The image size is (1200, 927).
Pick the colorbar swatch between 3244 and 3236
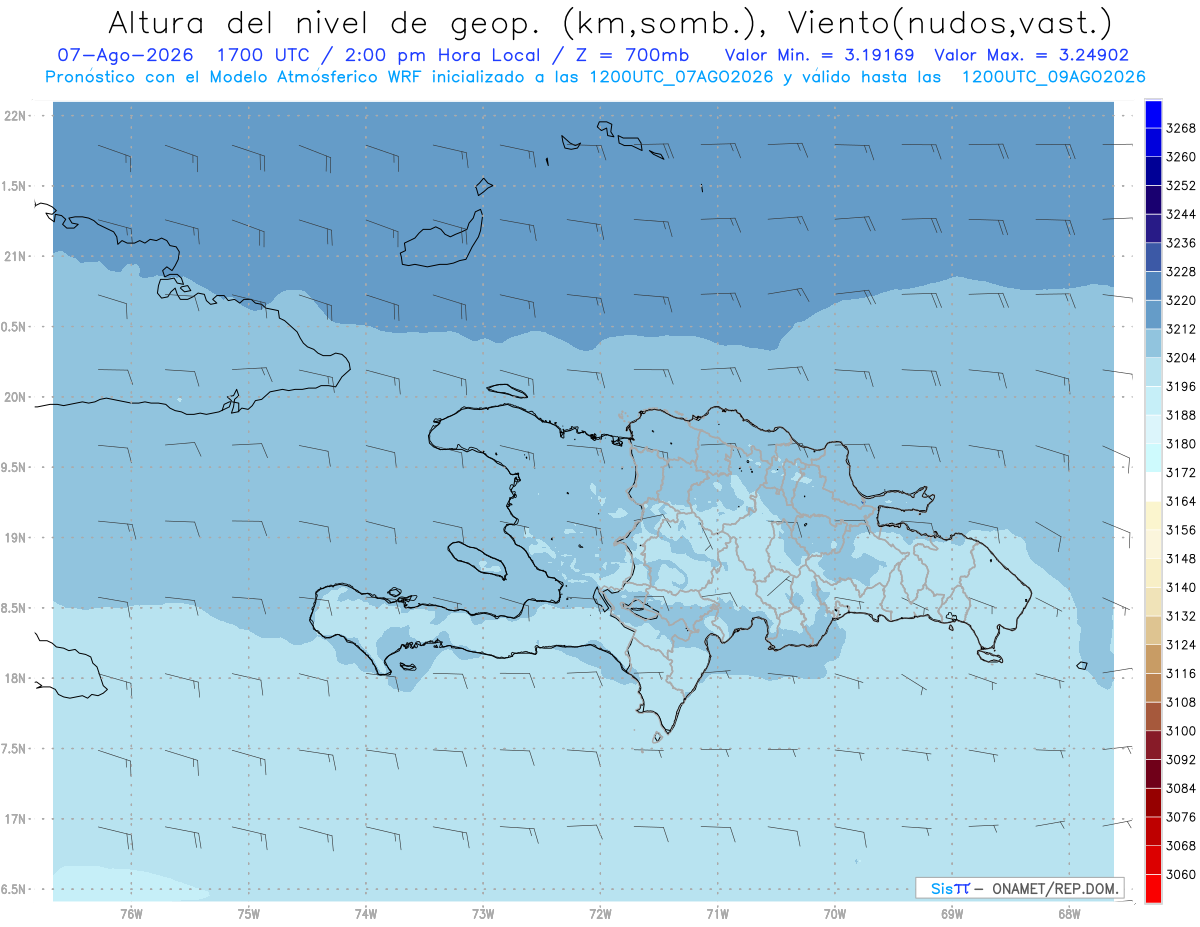[1152, 229]
